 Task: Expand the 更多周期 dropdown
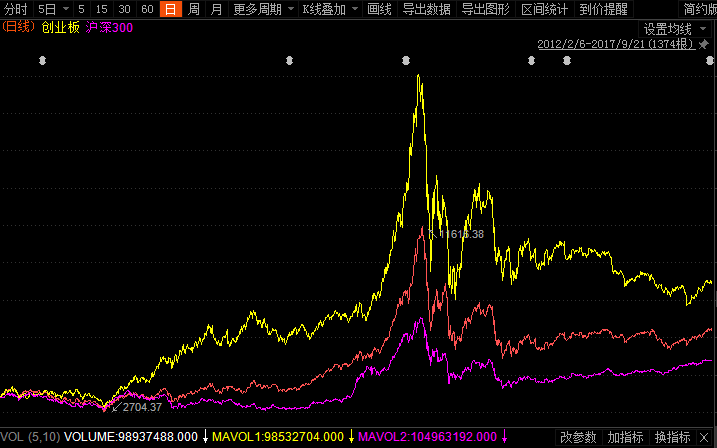tap(263, 9)
